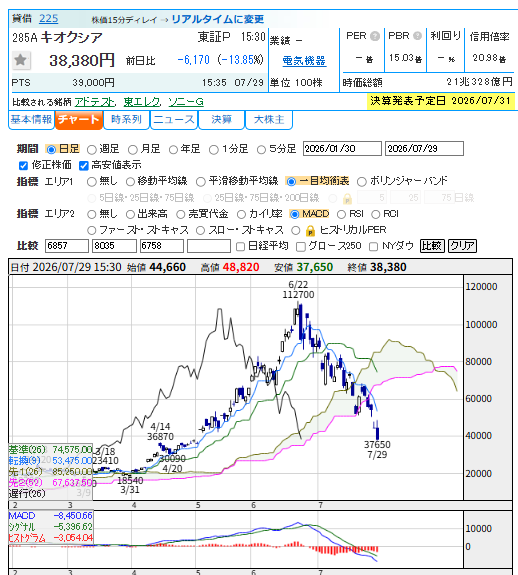Select RCI indicator radio

click(375, 214)
